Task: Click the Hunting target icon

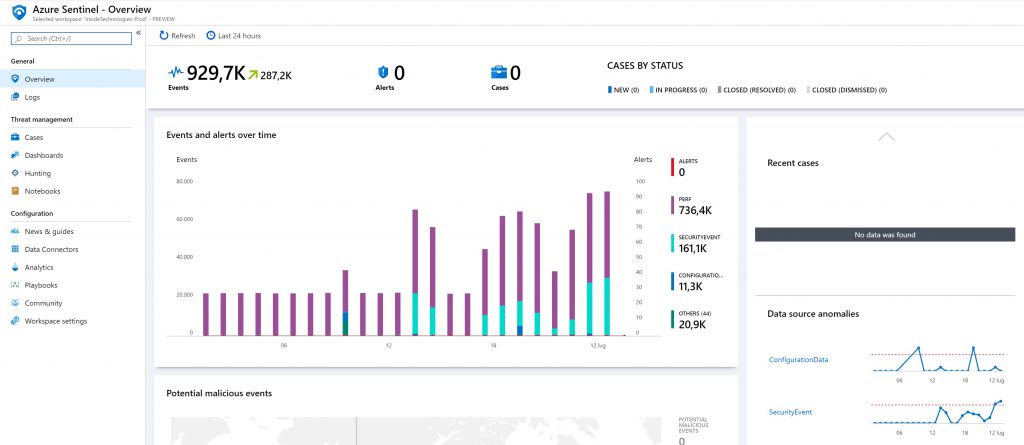Action: click(x=15, y=173)
